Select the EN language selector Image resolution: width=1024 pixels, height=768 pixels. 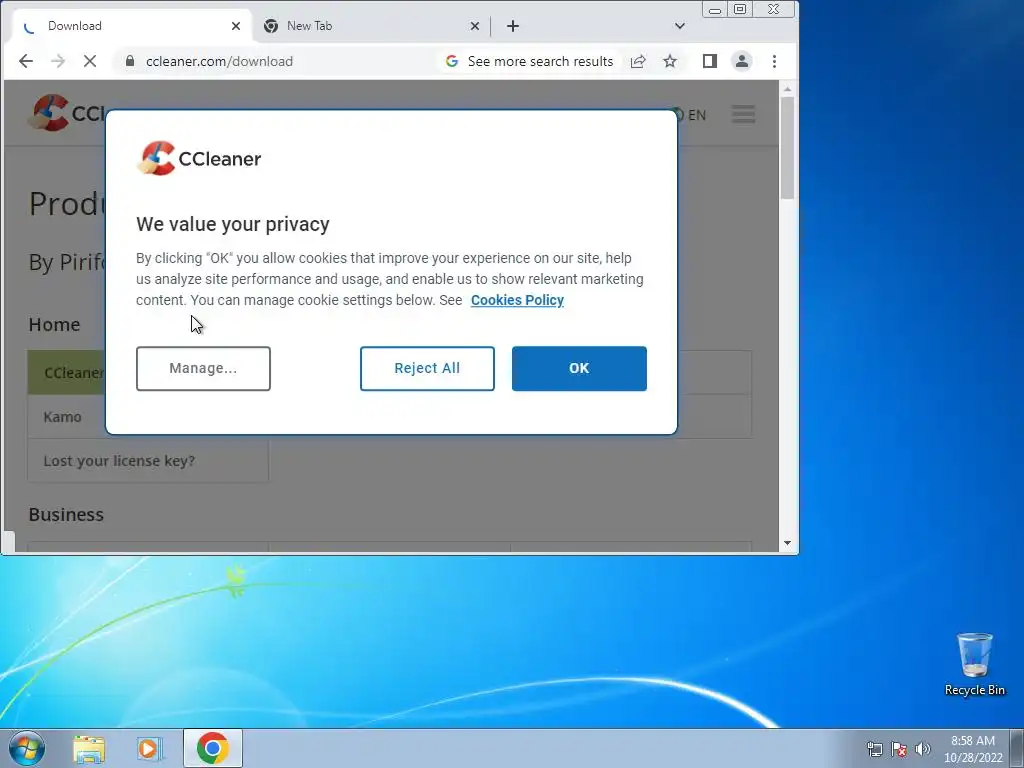tap(690, 116)
